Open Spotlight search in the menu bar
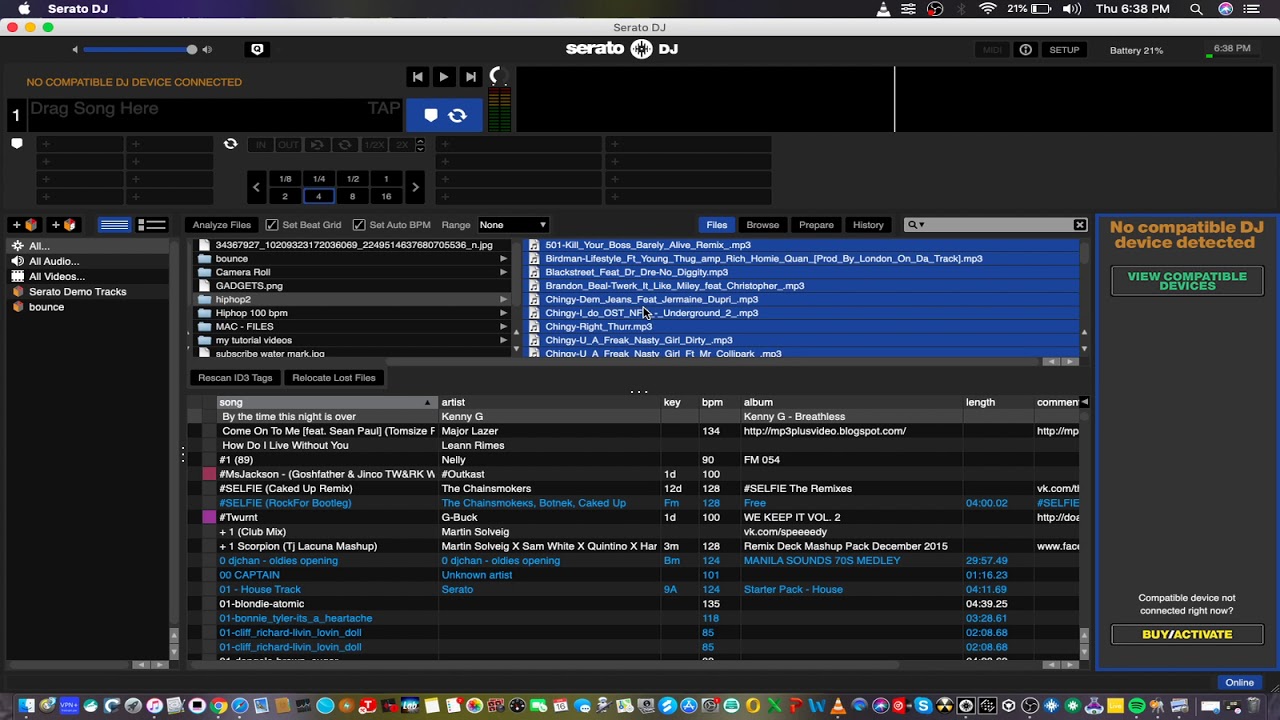 [1196, 9]
